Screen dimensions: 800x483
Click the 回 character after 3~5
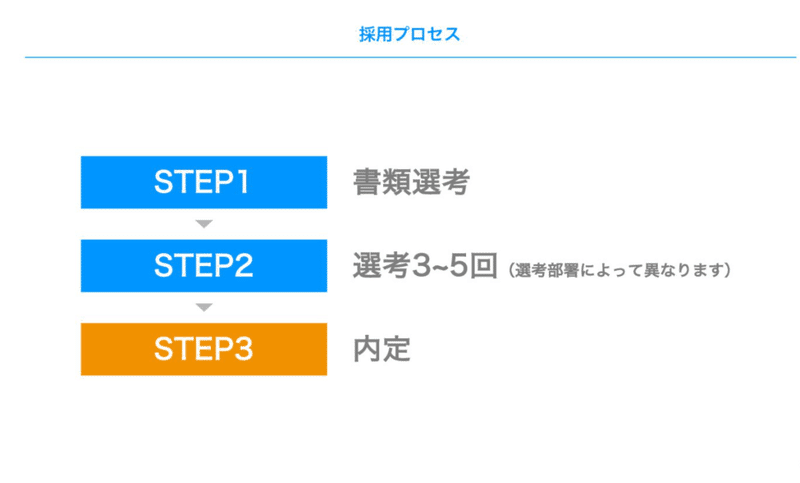[484, 266]
